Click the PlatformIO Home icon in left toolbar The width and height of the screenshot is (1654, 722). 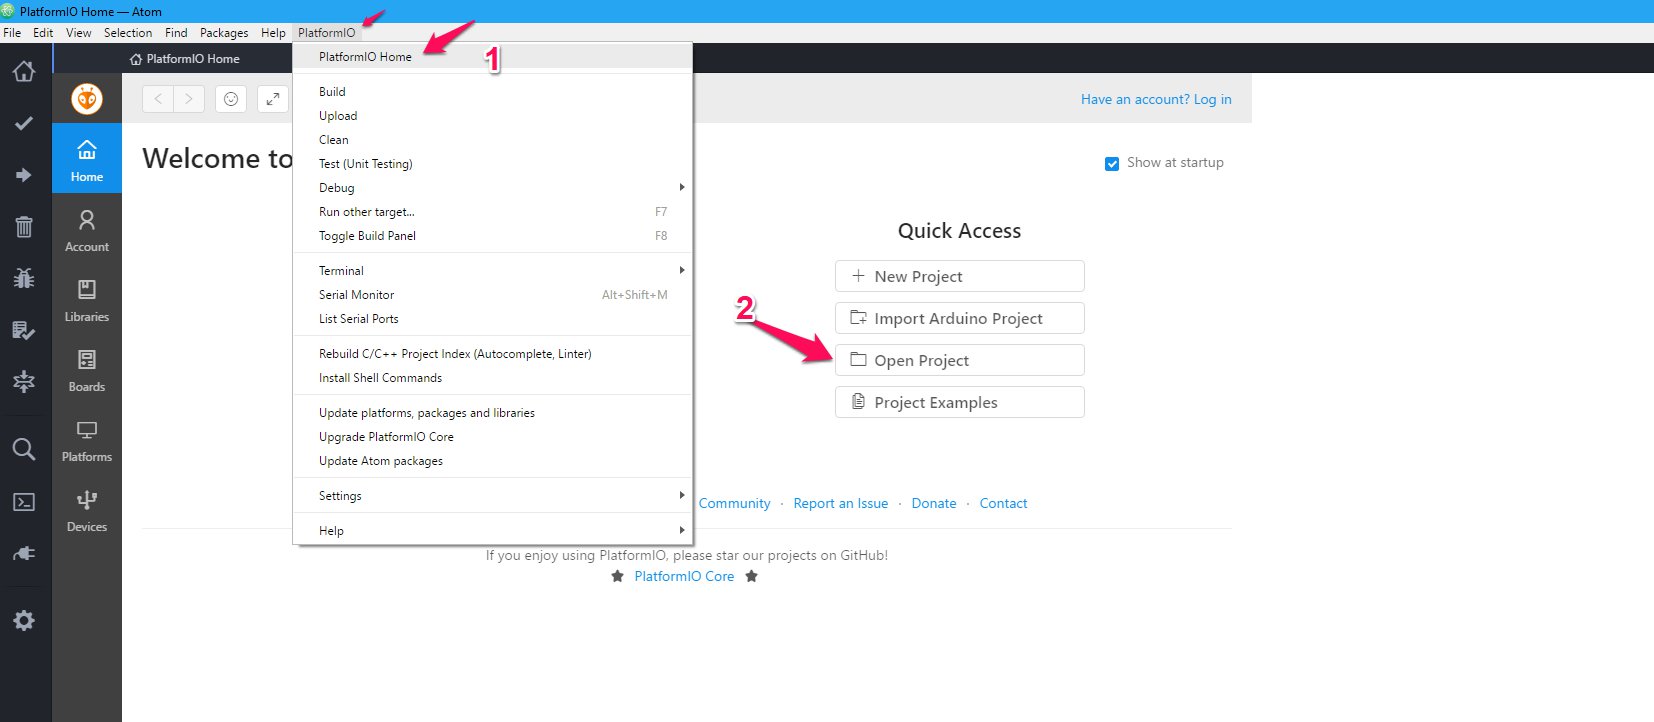[x=24, y=72]
